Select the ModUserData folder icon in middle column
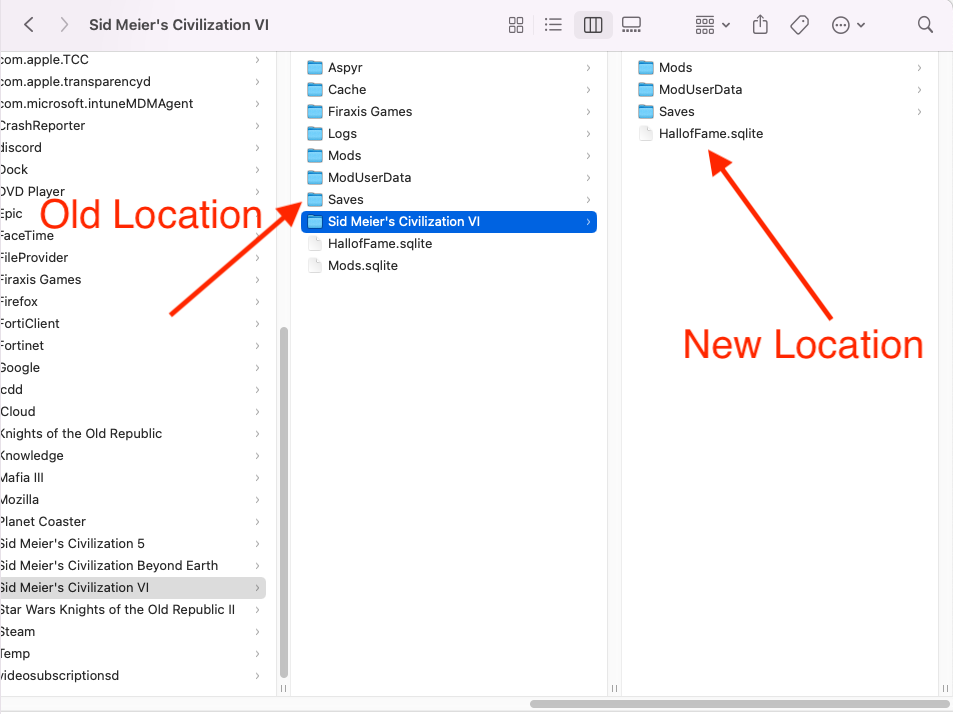This screenshot has height=714, width=953. [x=315, y=177]
